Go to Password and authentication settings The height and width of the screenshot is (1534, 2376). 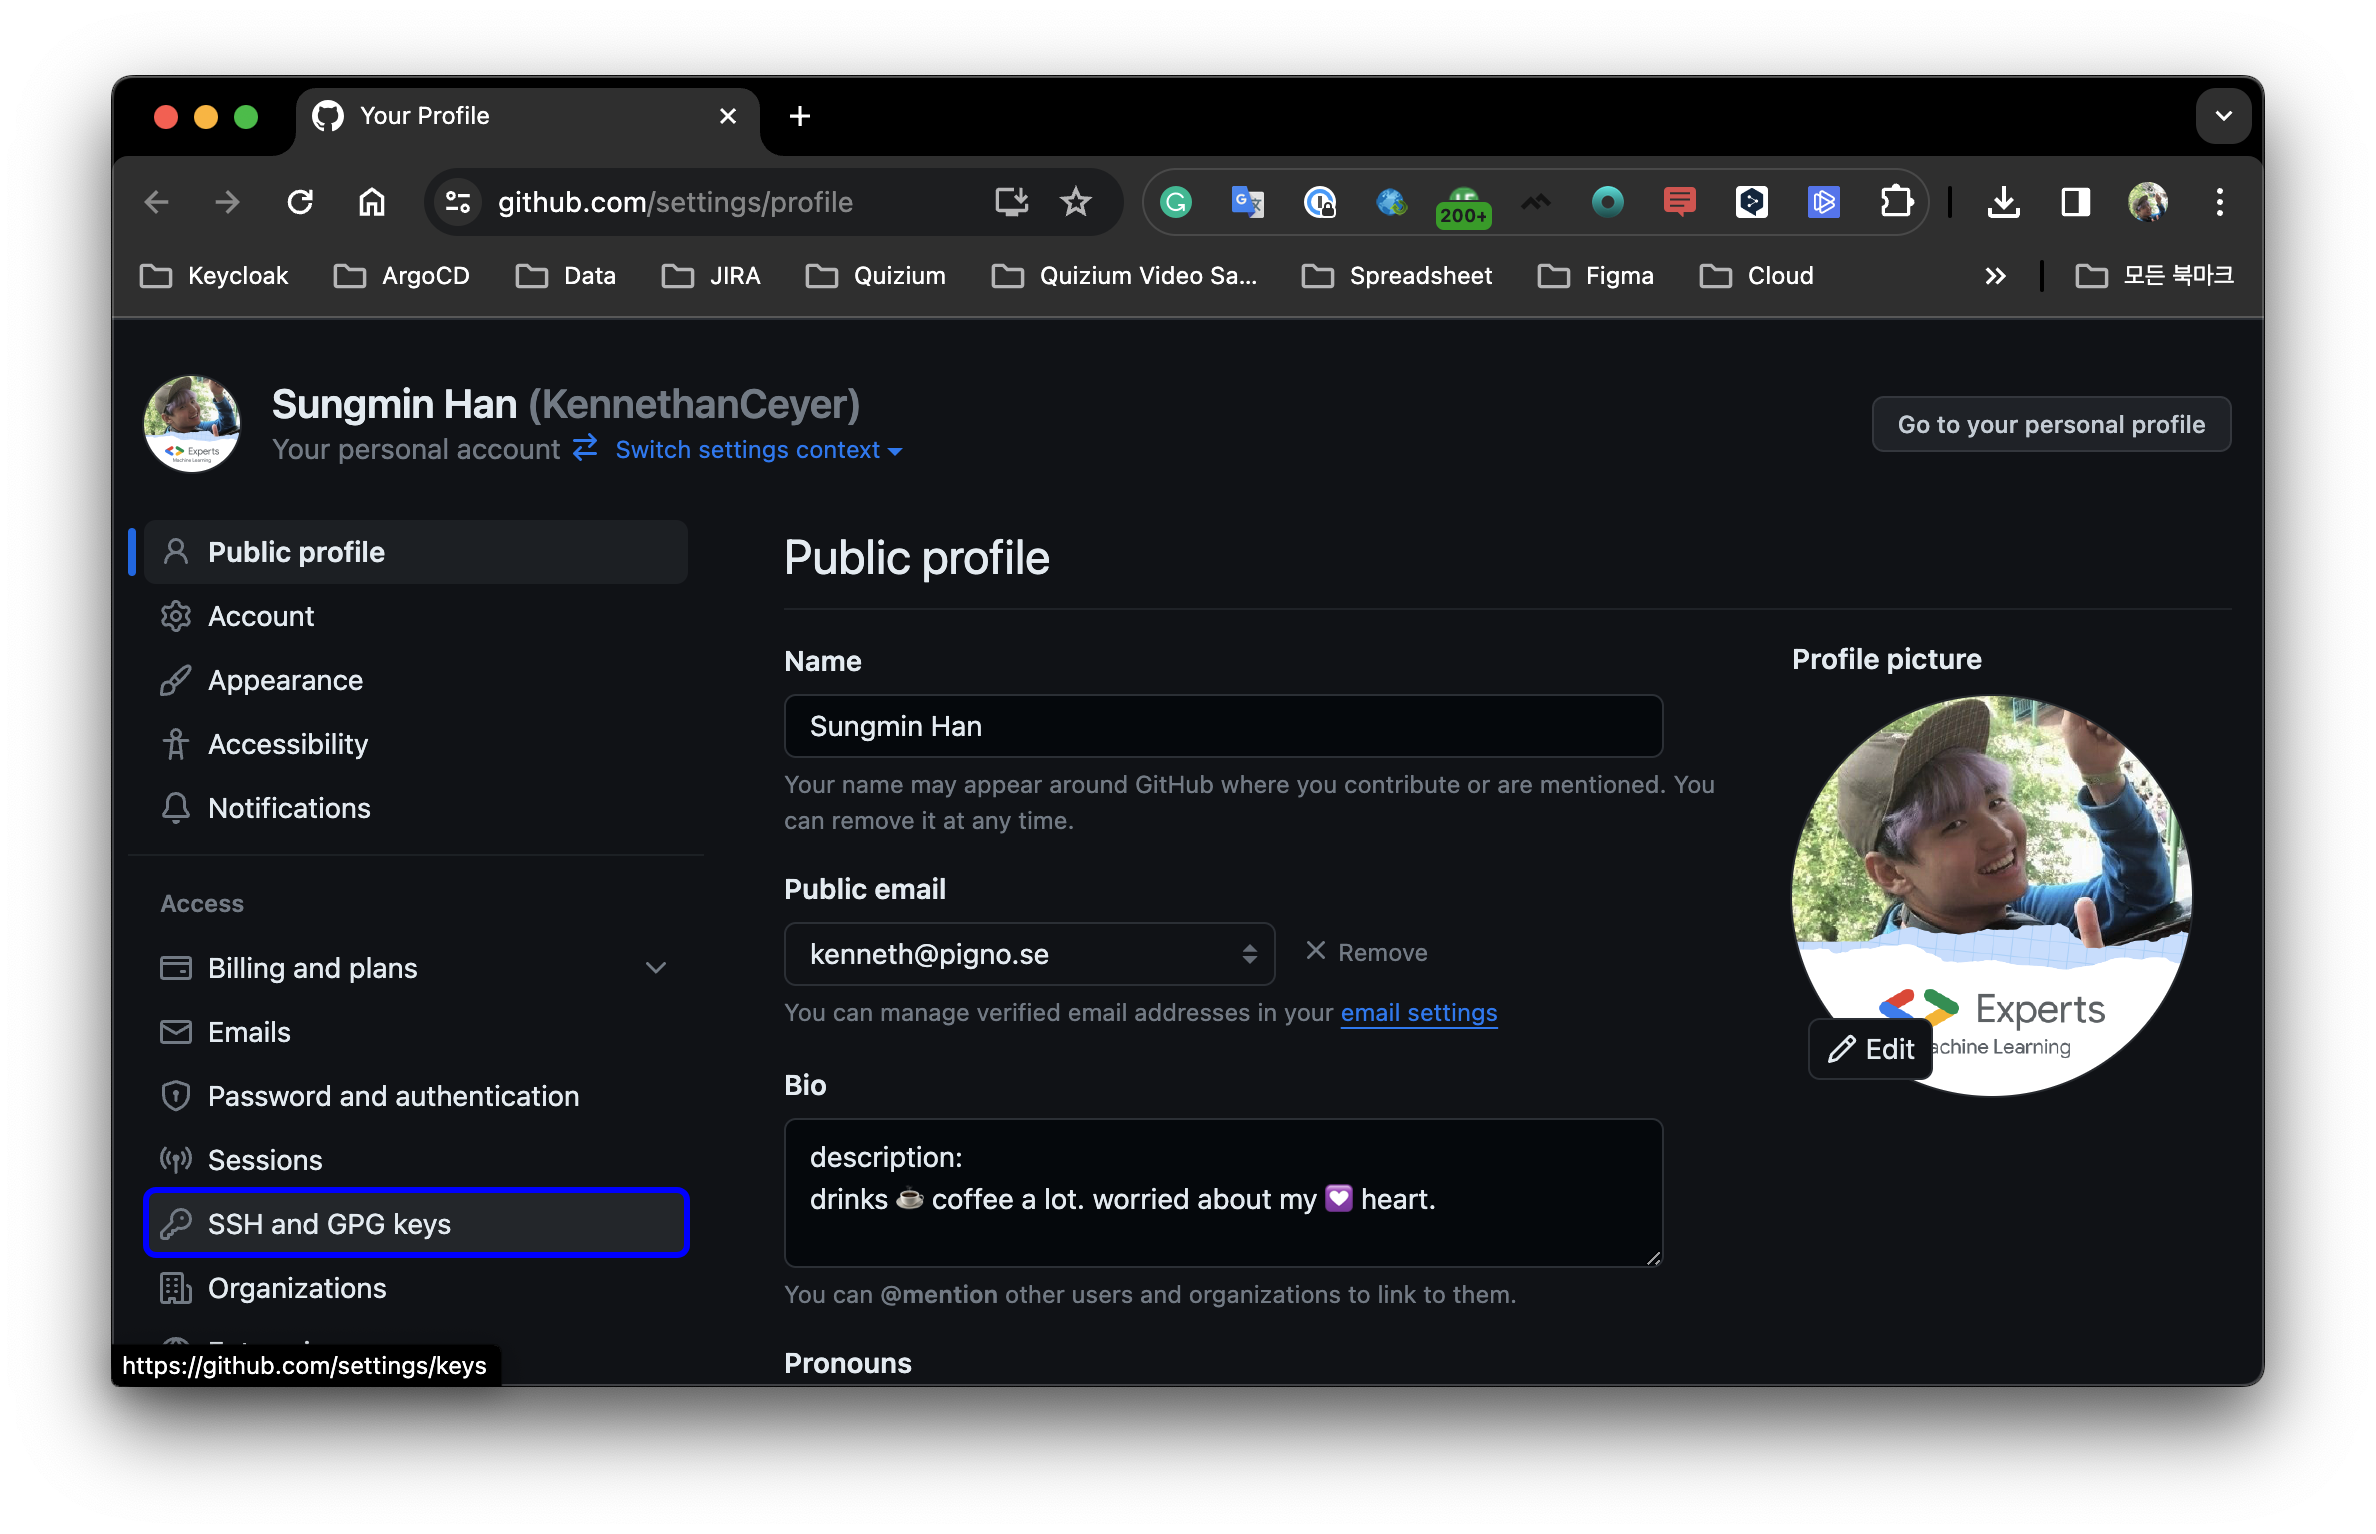[393, 1096]
